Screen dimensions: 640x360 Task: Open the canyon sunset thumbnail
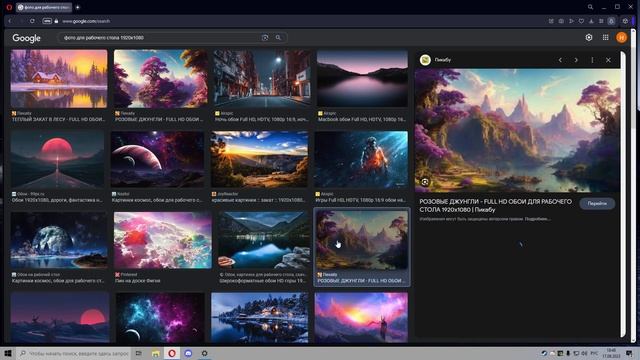(260, 160)
